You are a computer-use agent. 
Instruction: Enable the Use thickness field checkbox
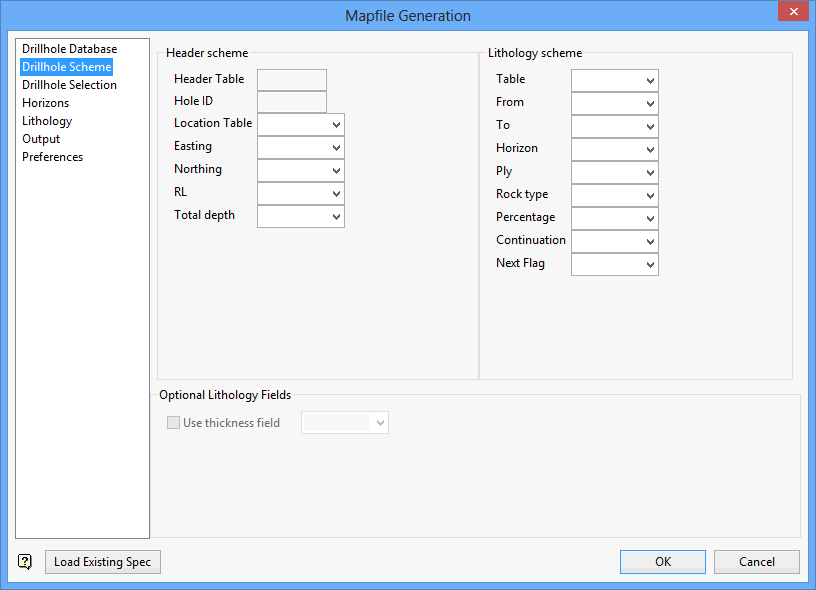point(174,423)
